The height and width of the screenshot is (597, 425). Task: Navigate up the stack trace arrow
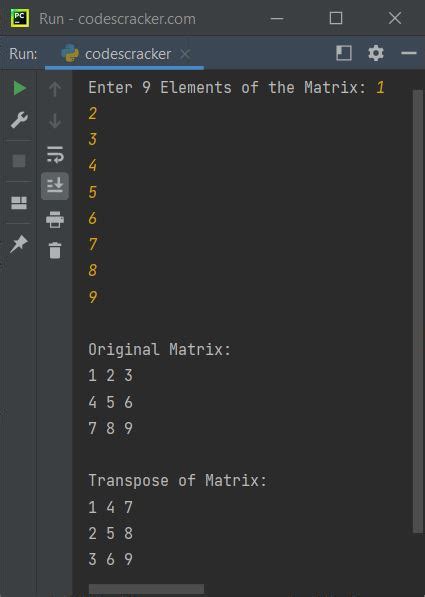pyautogui.click(x=55, y=89)
